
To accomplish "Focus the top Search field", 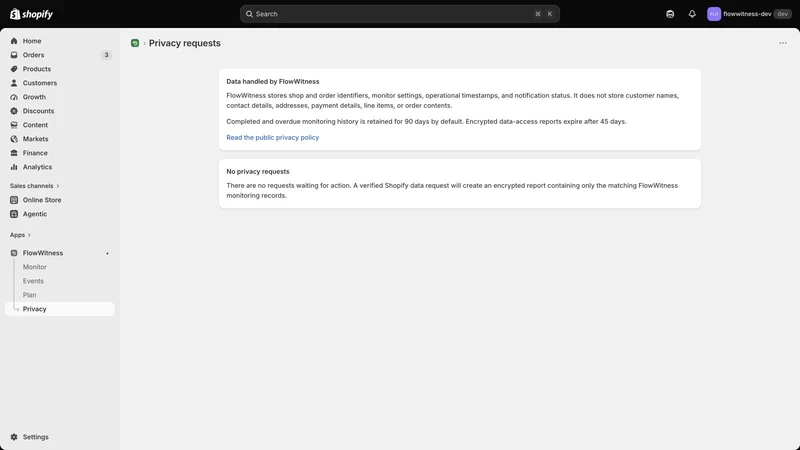I will pos(399,14).
